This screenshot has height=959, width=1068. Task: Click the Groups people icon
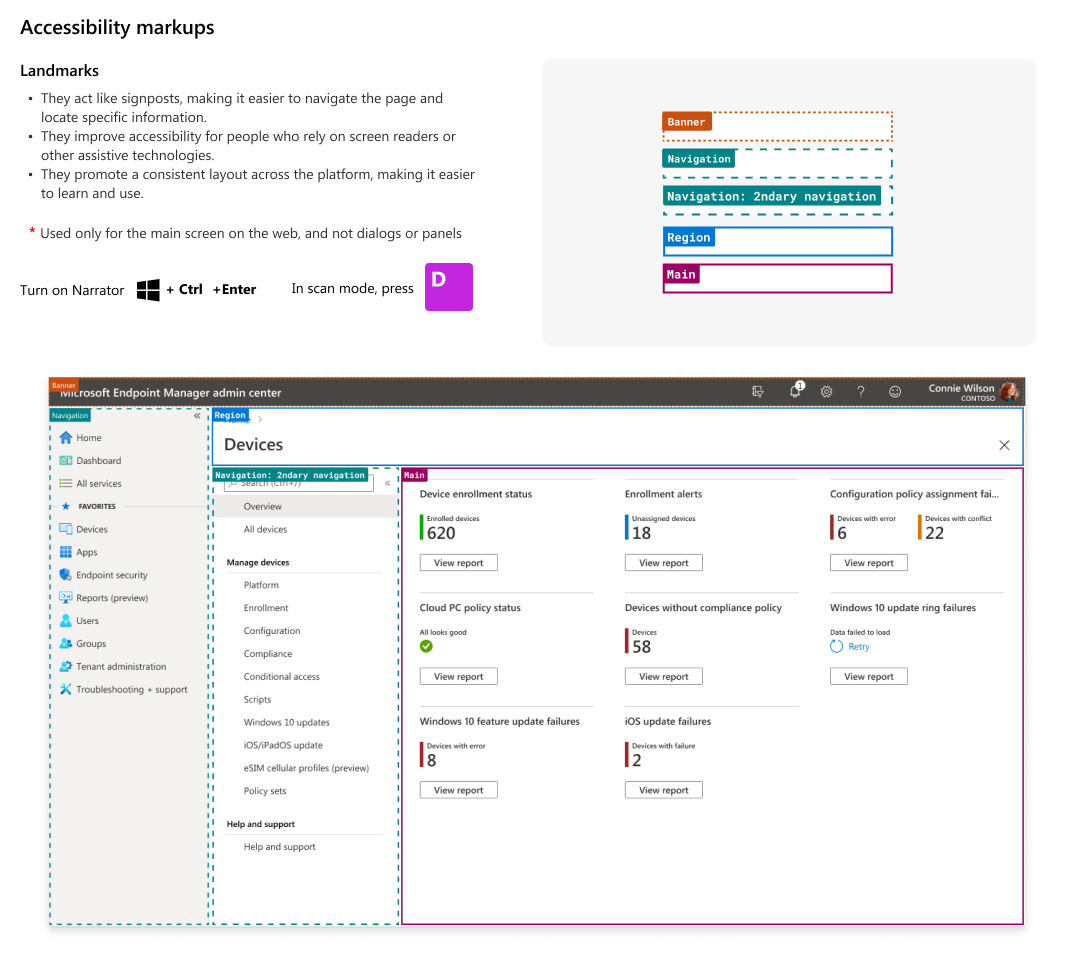[65, 643]
